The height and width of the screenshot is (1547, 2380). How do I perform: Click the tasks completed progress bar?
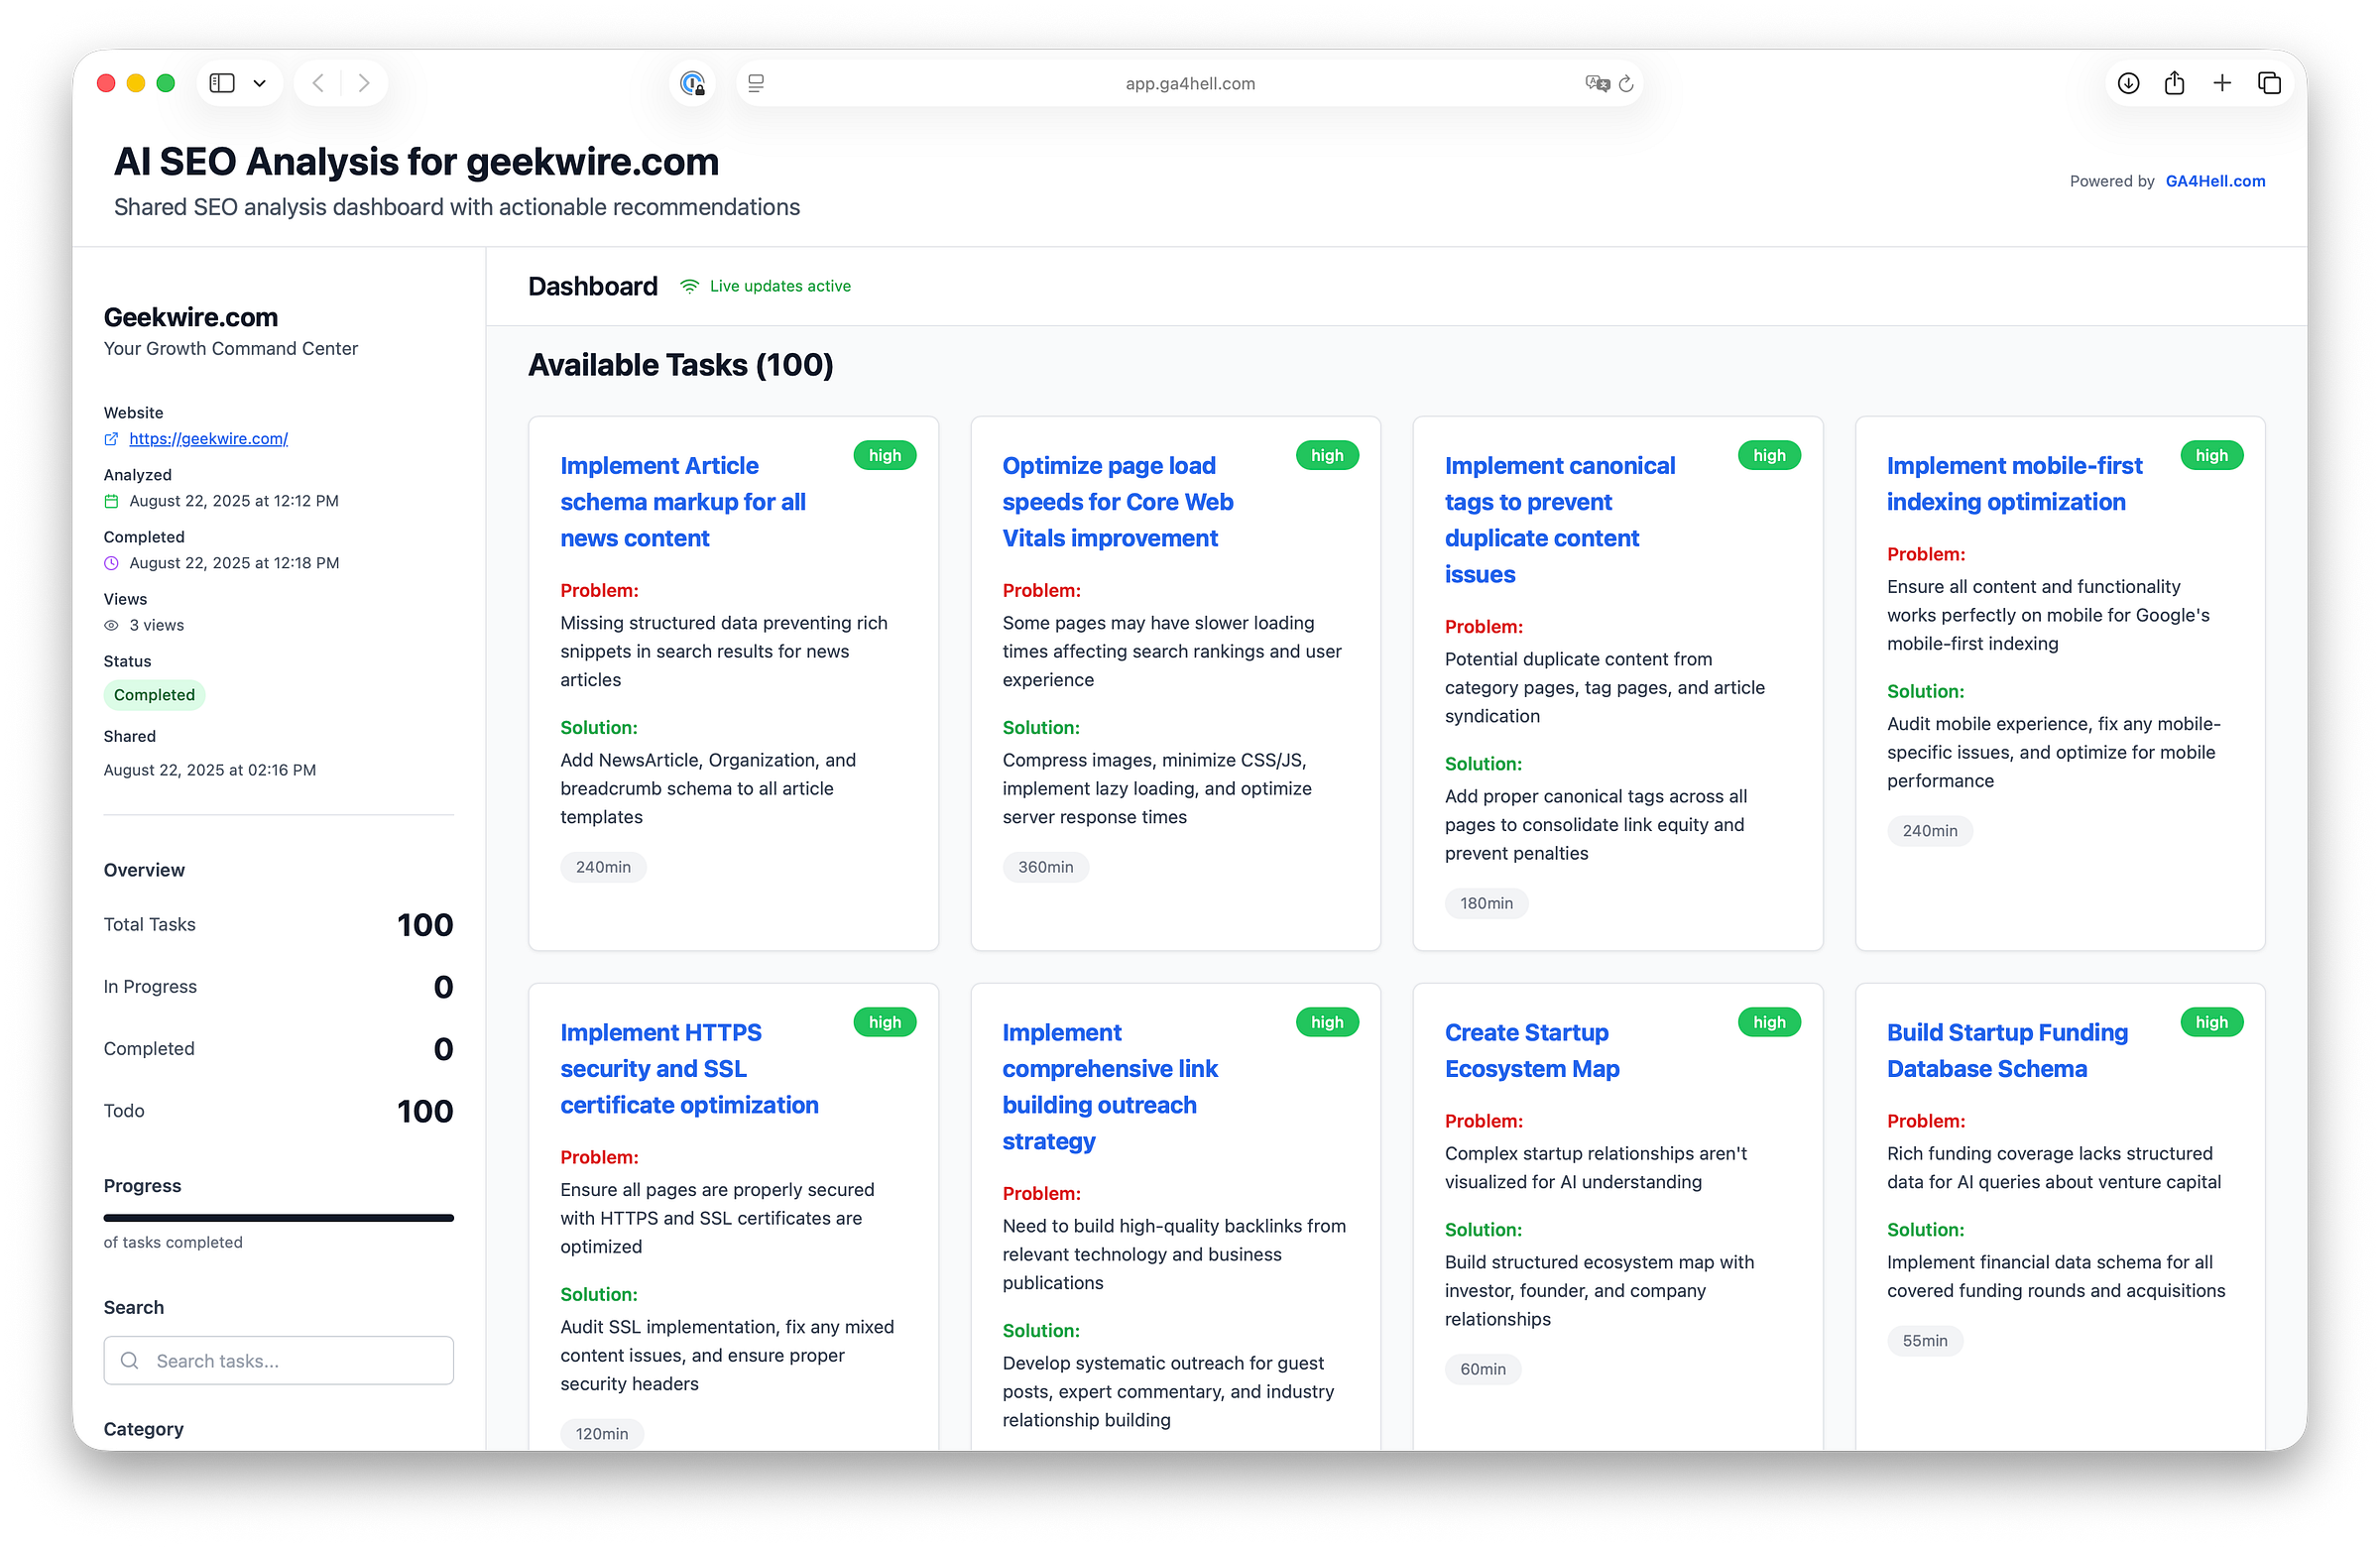[x=279, y=1217]
